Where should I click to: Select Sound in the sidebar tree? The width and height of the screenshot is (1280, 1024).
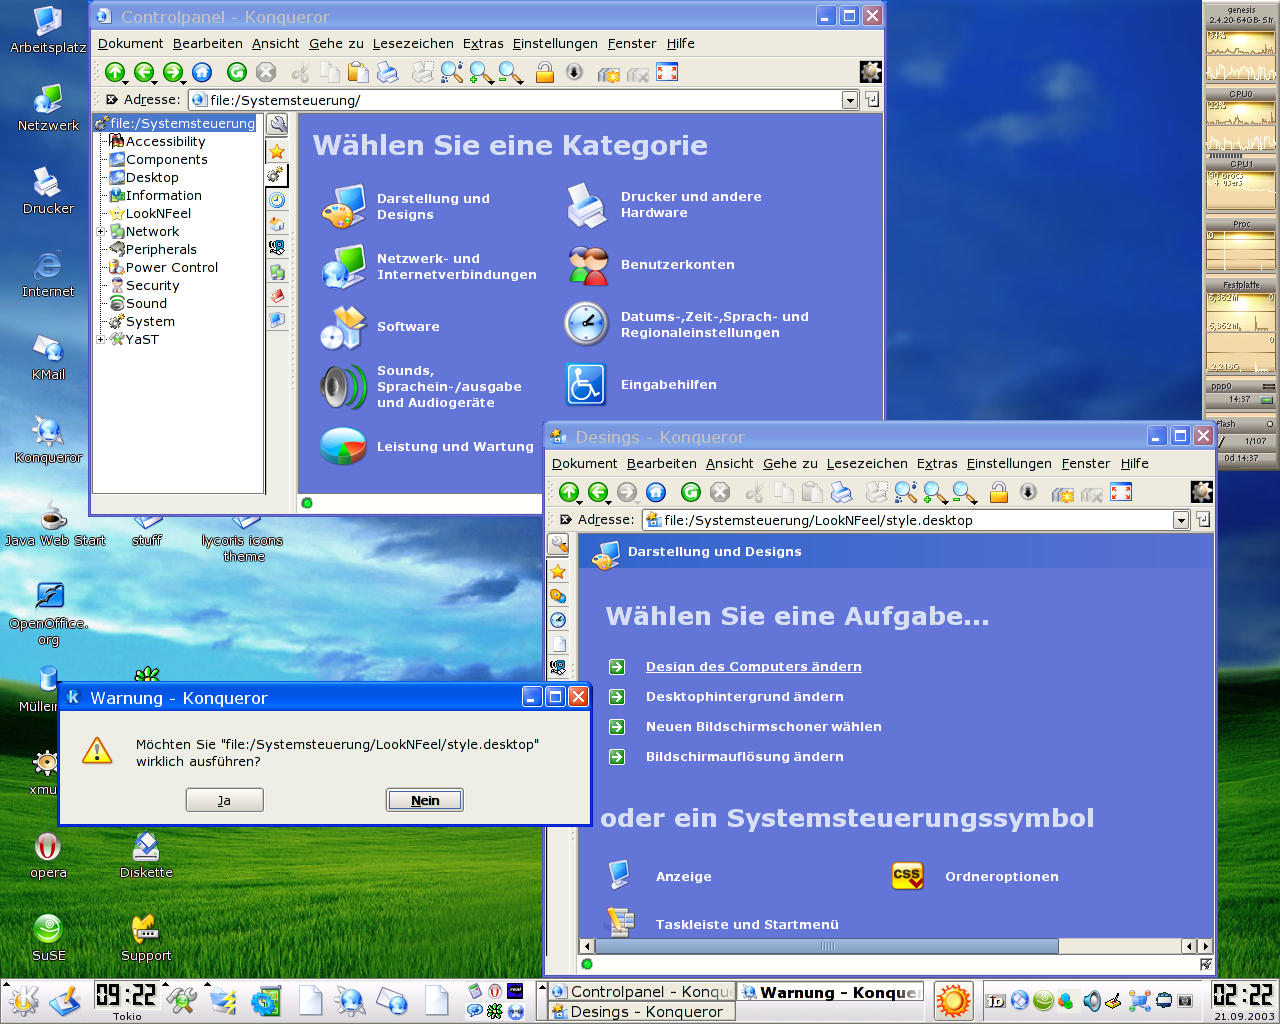tap(138, 304)
